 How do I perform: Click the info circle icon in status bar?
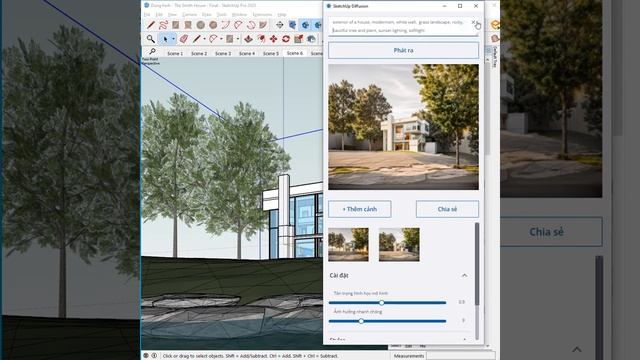point(154,356)
